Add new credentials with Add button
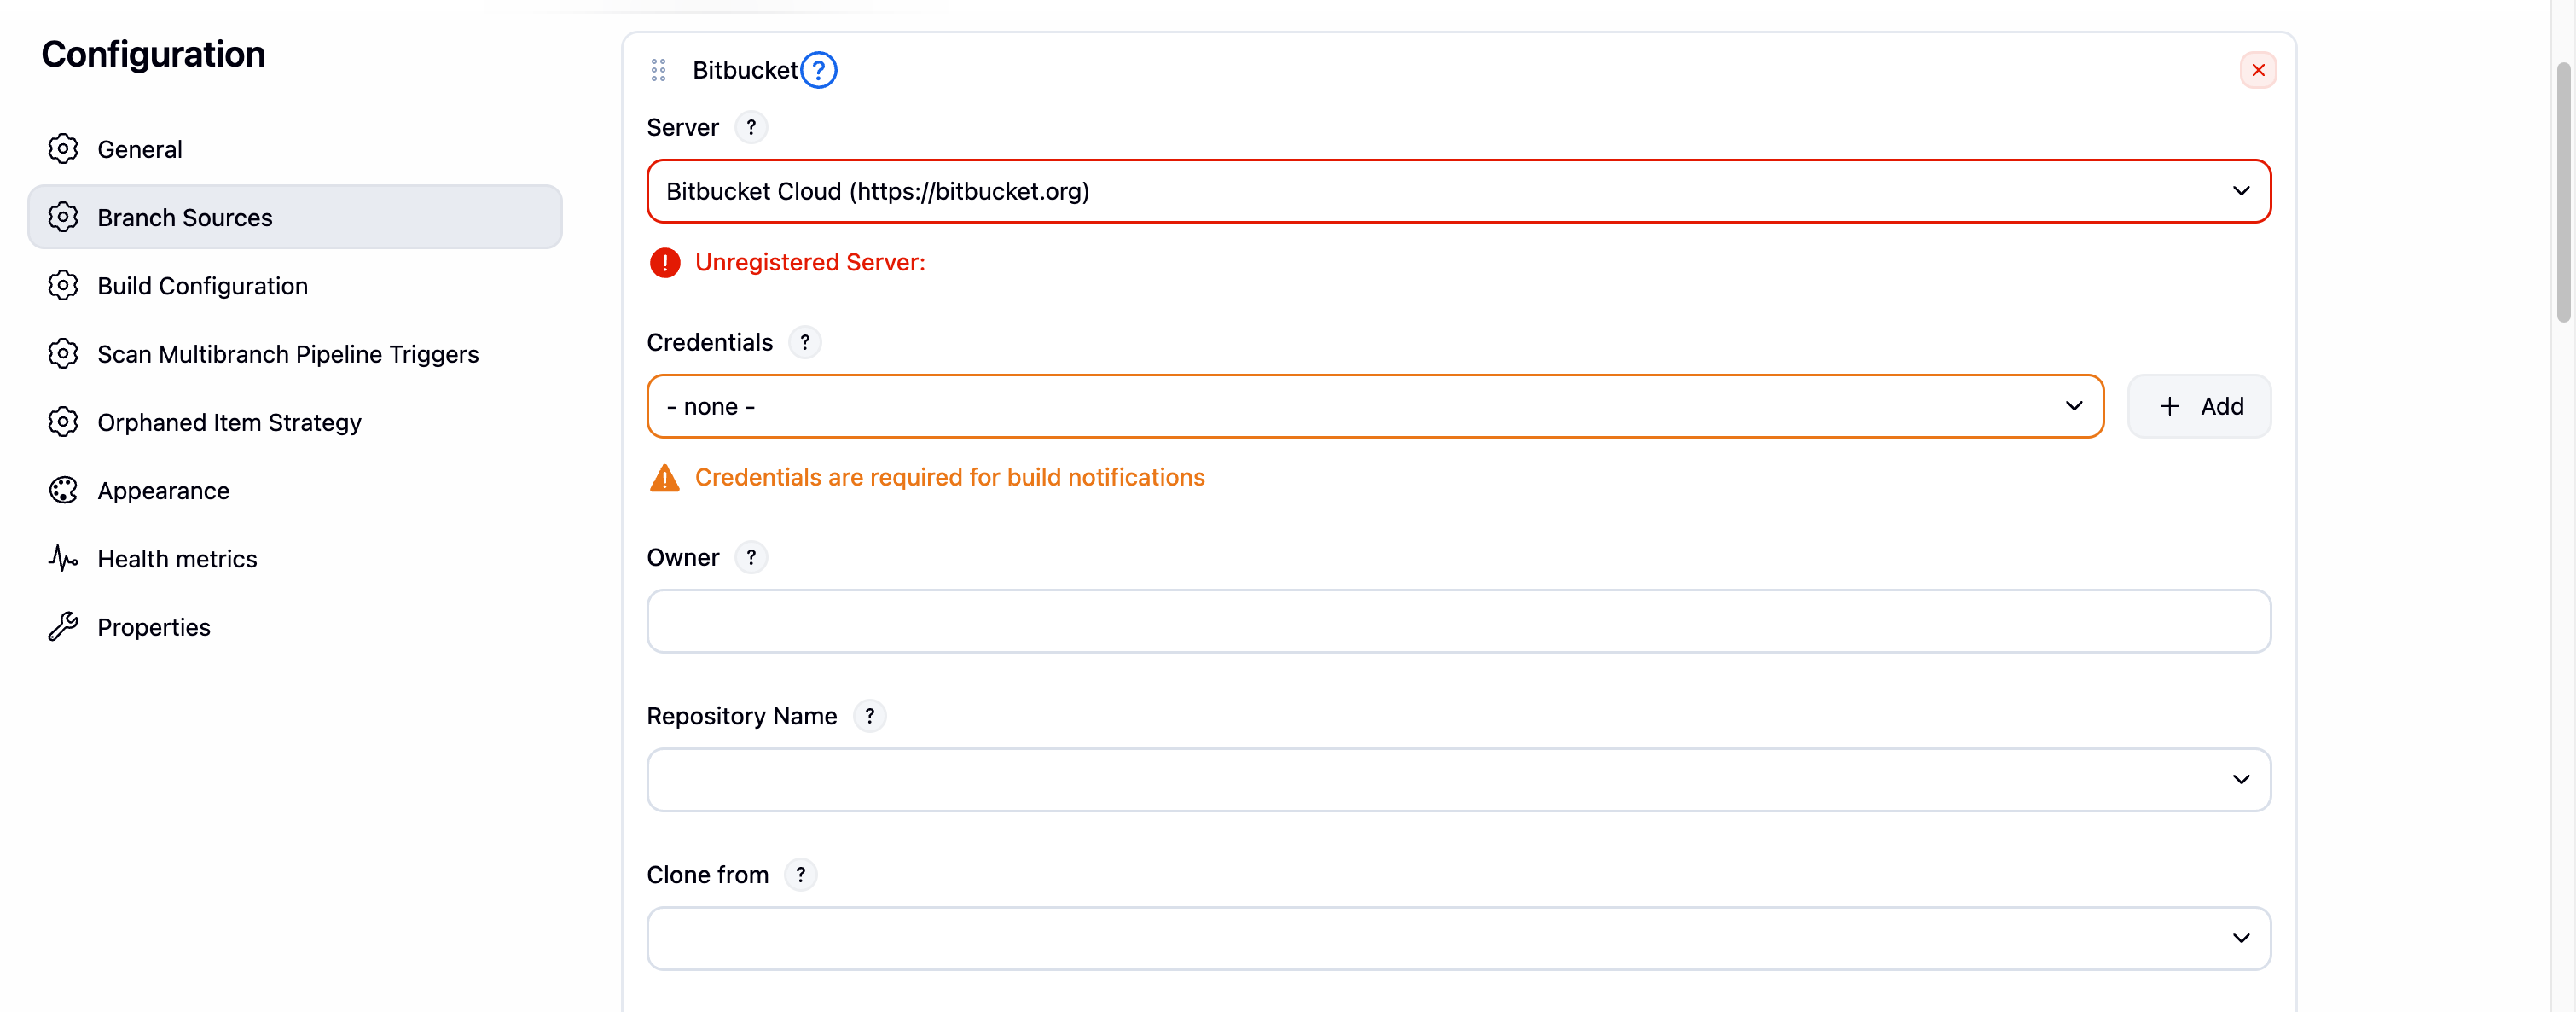The width and height of the screenshot is (2576, 1012). click(2199, 406)
